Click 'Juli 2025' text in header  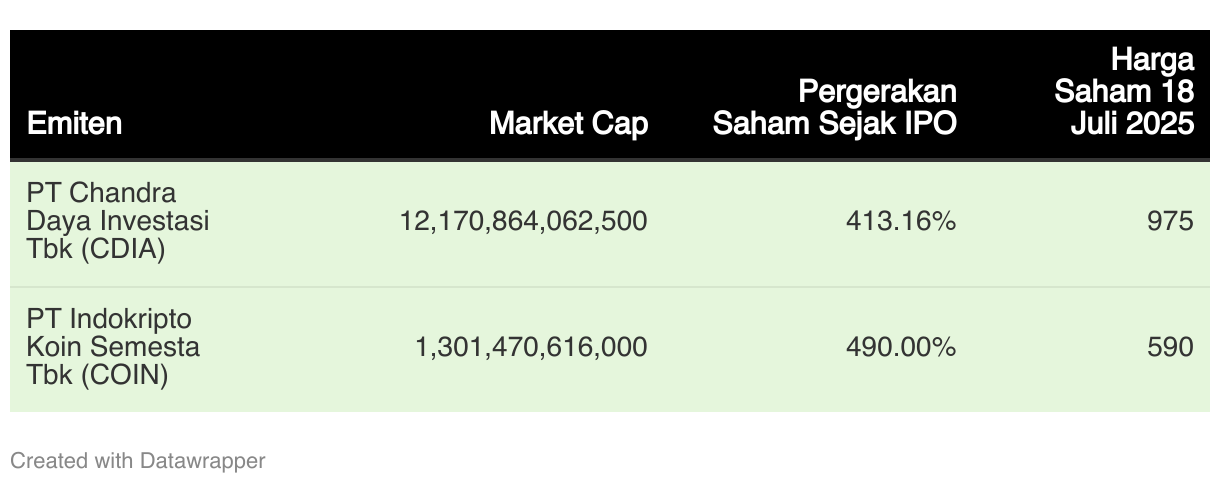(1139, 124)
